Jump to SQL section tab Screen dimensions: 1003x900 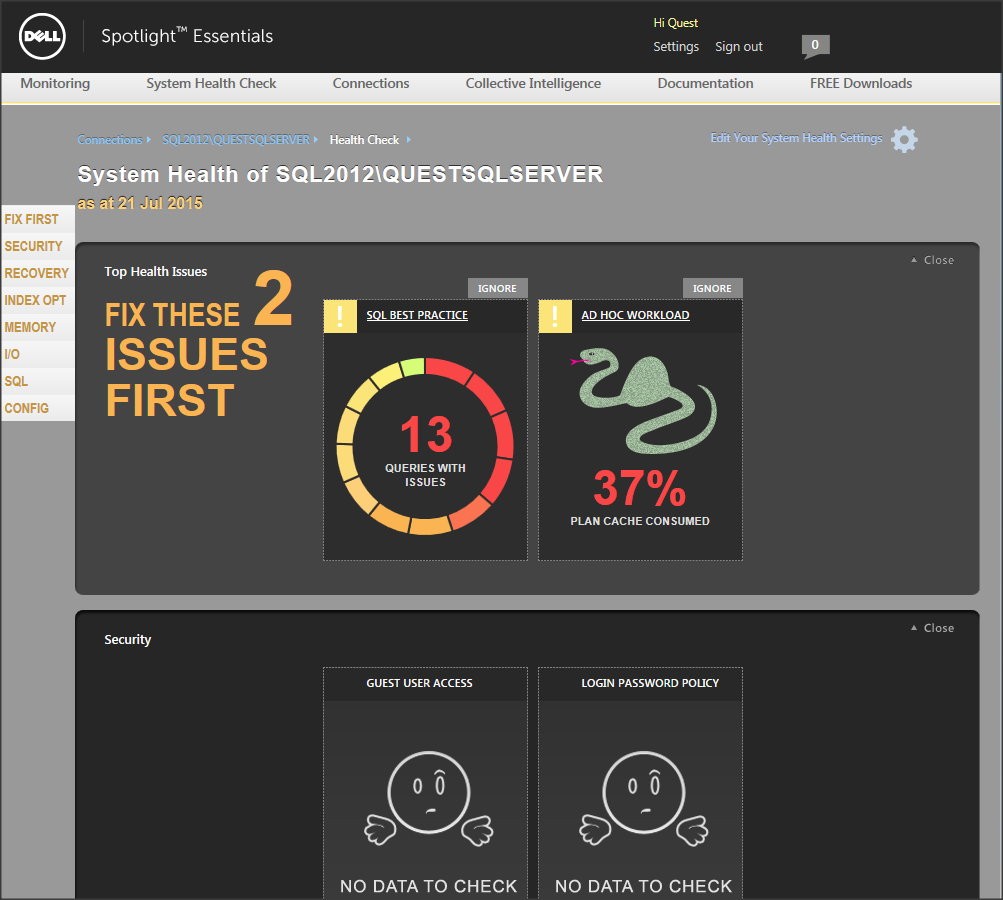pos(38,381)
